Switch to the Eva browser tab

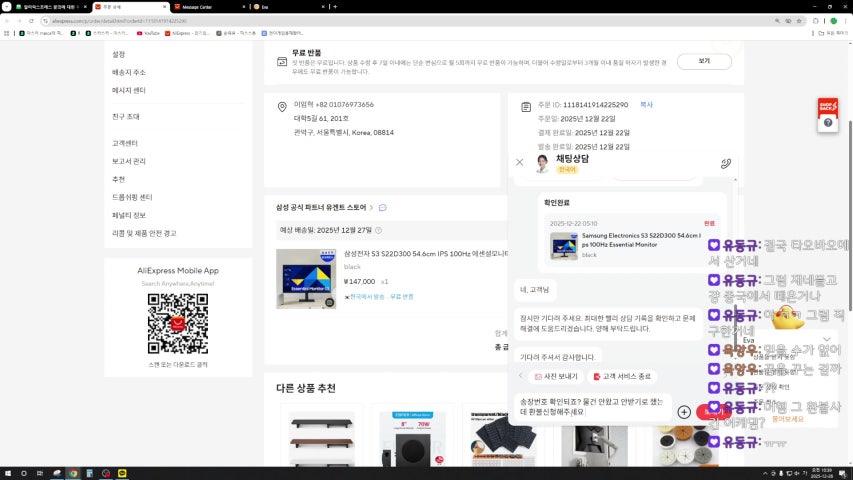click(x=288, y=7)
